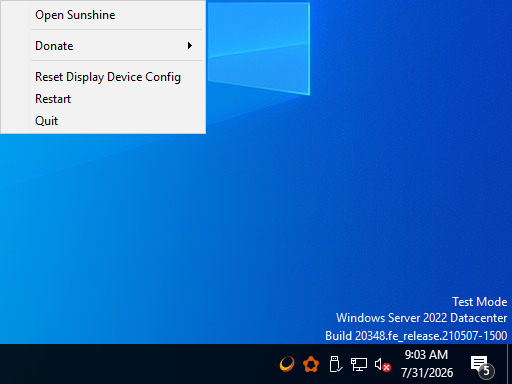Open the Safely Remove Hardware icon
The height and width of the screenshot is (384, 512).
(335, 364)
